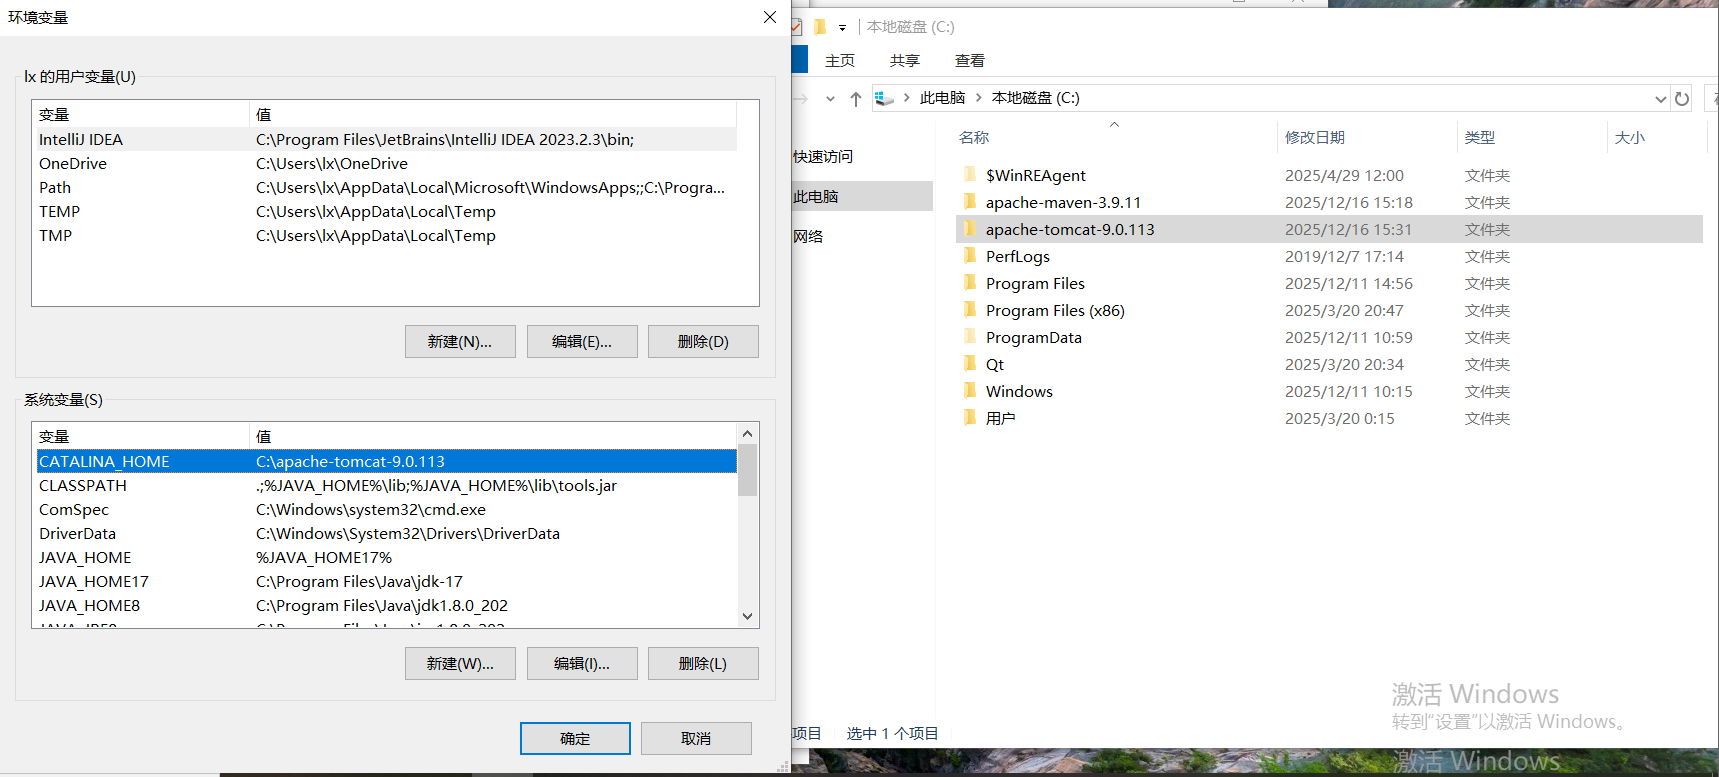Click chevron before 此电脑 in address bar
The width and height of the screenshot is (1719, 777).
point(906,97)
